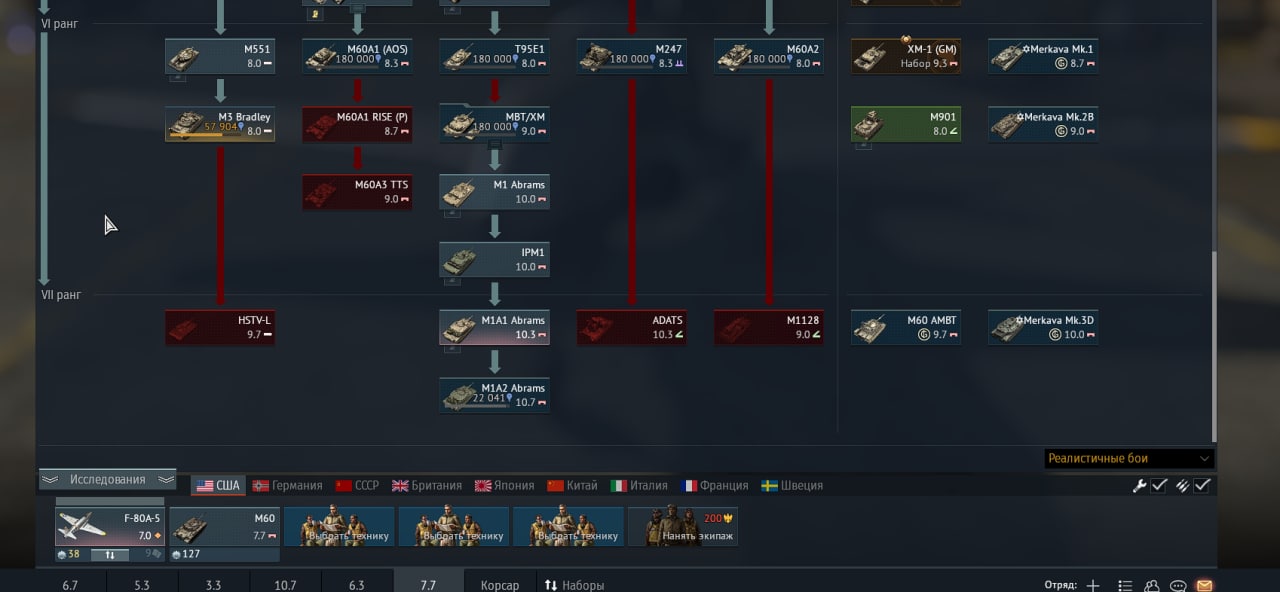This screenshot has height=592, width=1280.
Task: Open the contacts list icon
Action: 1152,585
